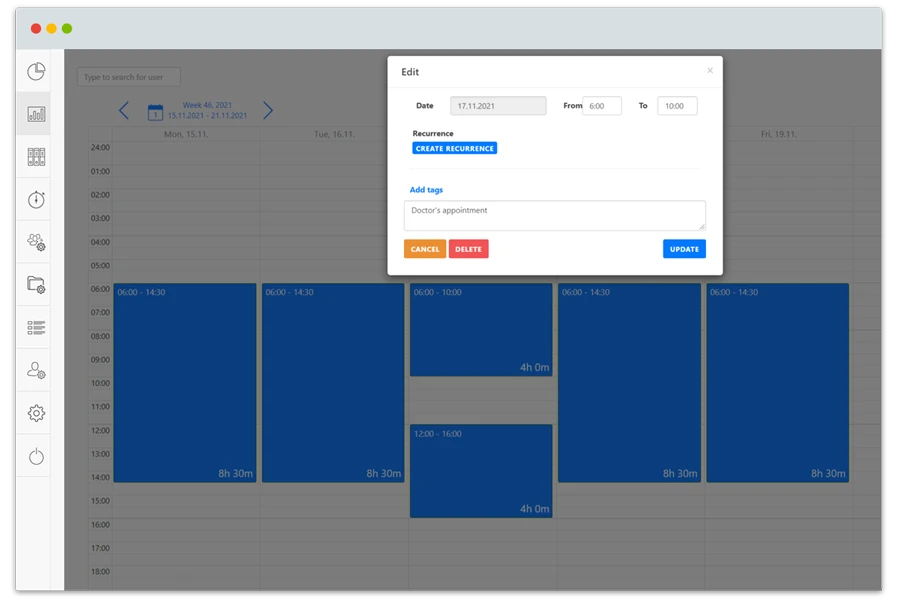Image resolution: width=900 pixels, height=600 pixels.
Task: Click the To time field
Action: pos(677,106)
